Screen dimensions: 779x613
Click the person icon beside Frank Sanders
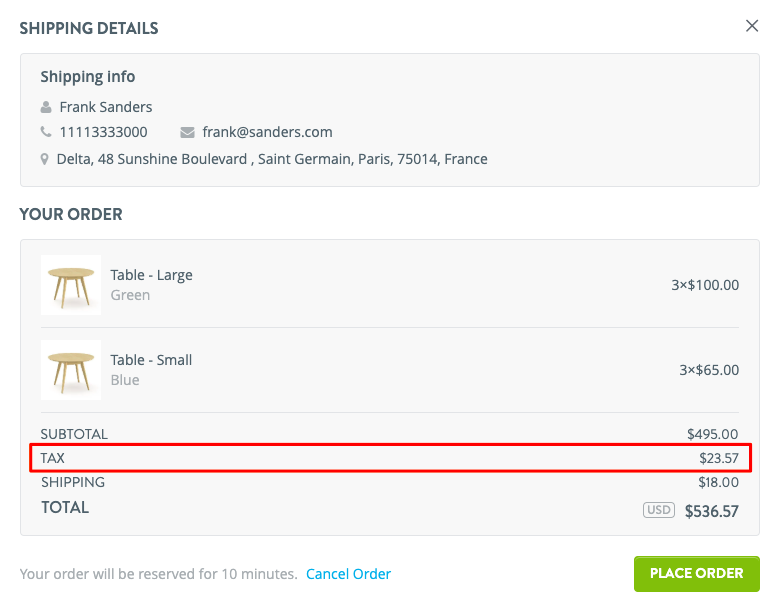46,107
